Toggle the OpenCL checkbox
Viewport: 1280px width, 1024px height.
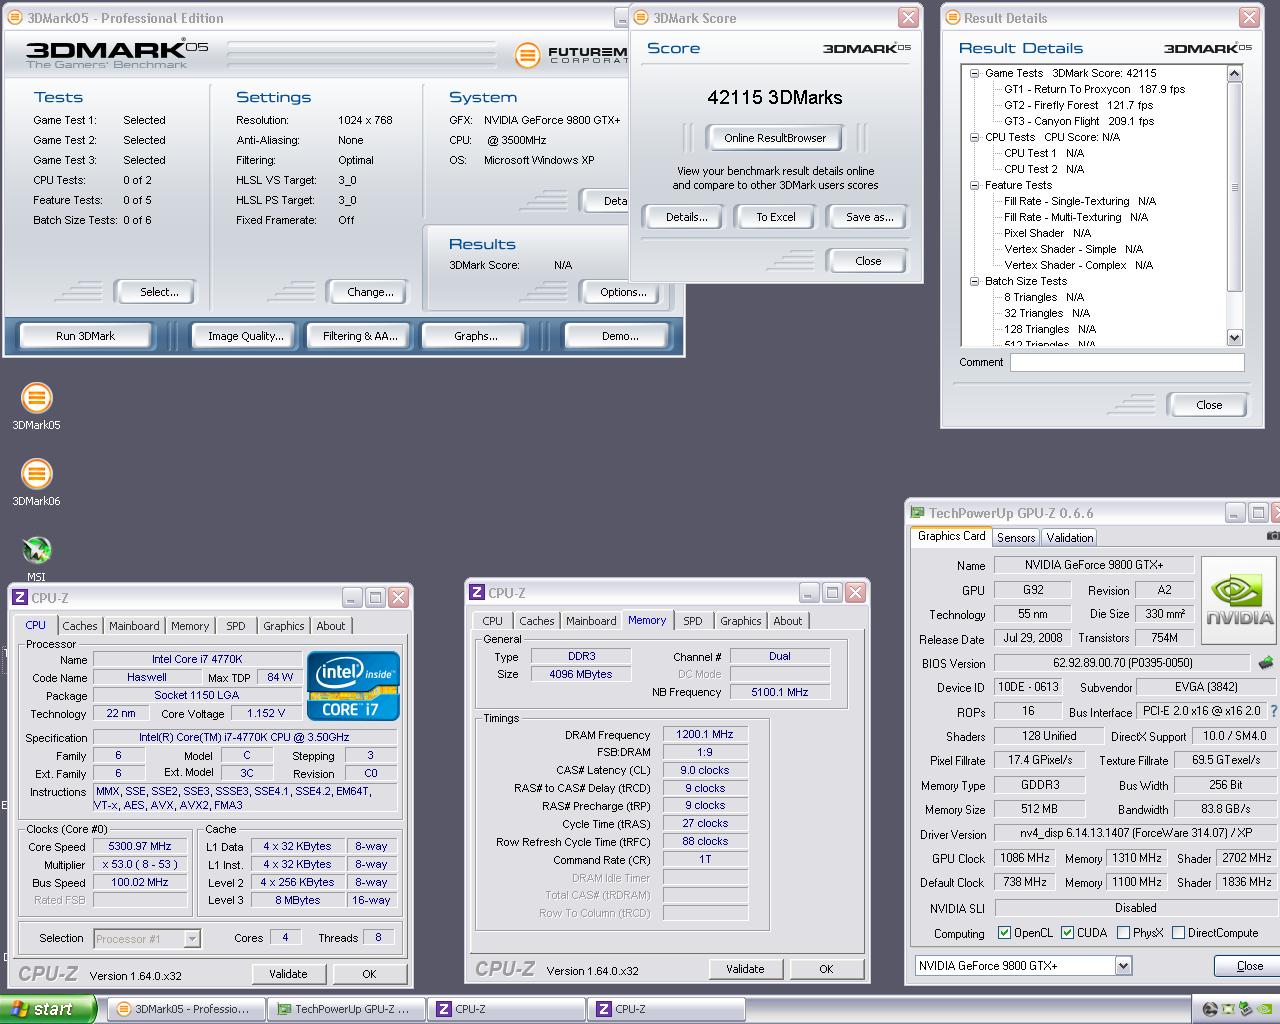[x=1004, y=933]
